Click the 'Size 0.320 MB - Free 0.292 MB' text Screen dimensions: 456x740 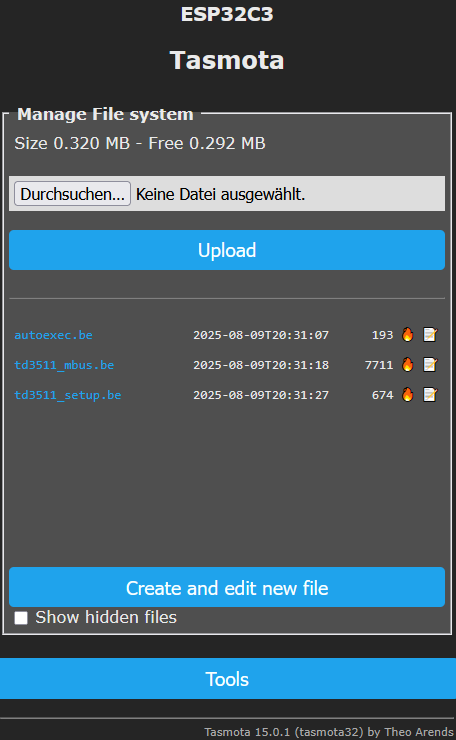pos(140,143)
